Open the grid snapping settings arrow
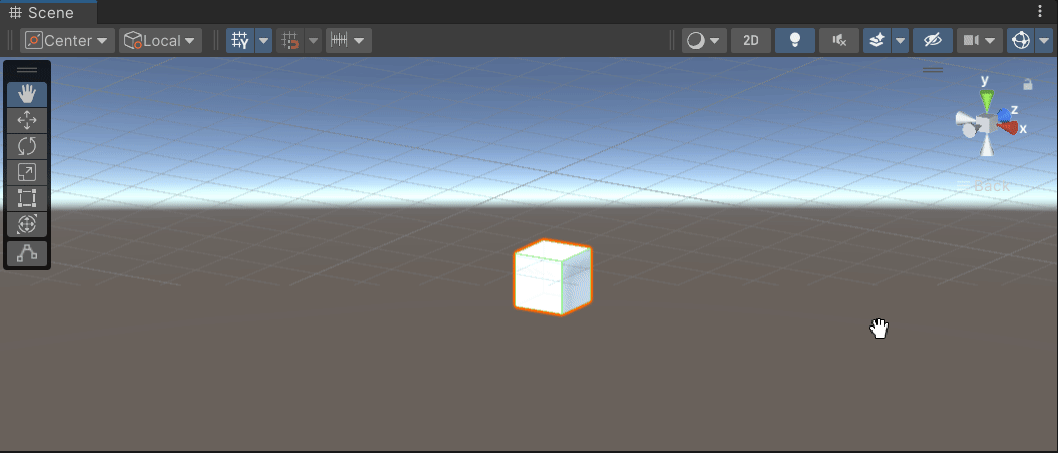The height and width of the screenshot is (453, 1058). tap(314, 41)
